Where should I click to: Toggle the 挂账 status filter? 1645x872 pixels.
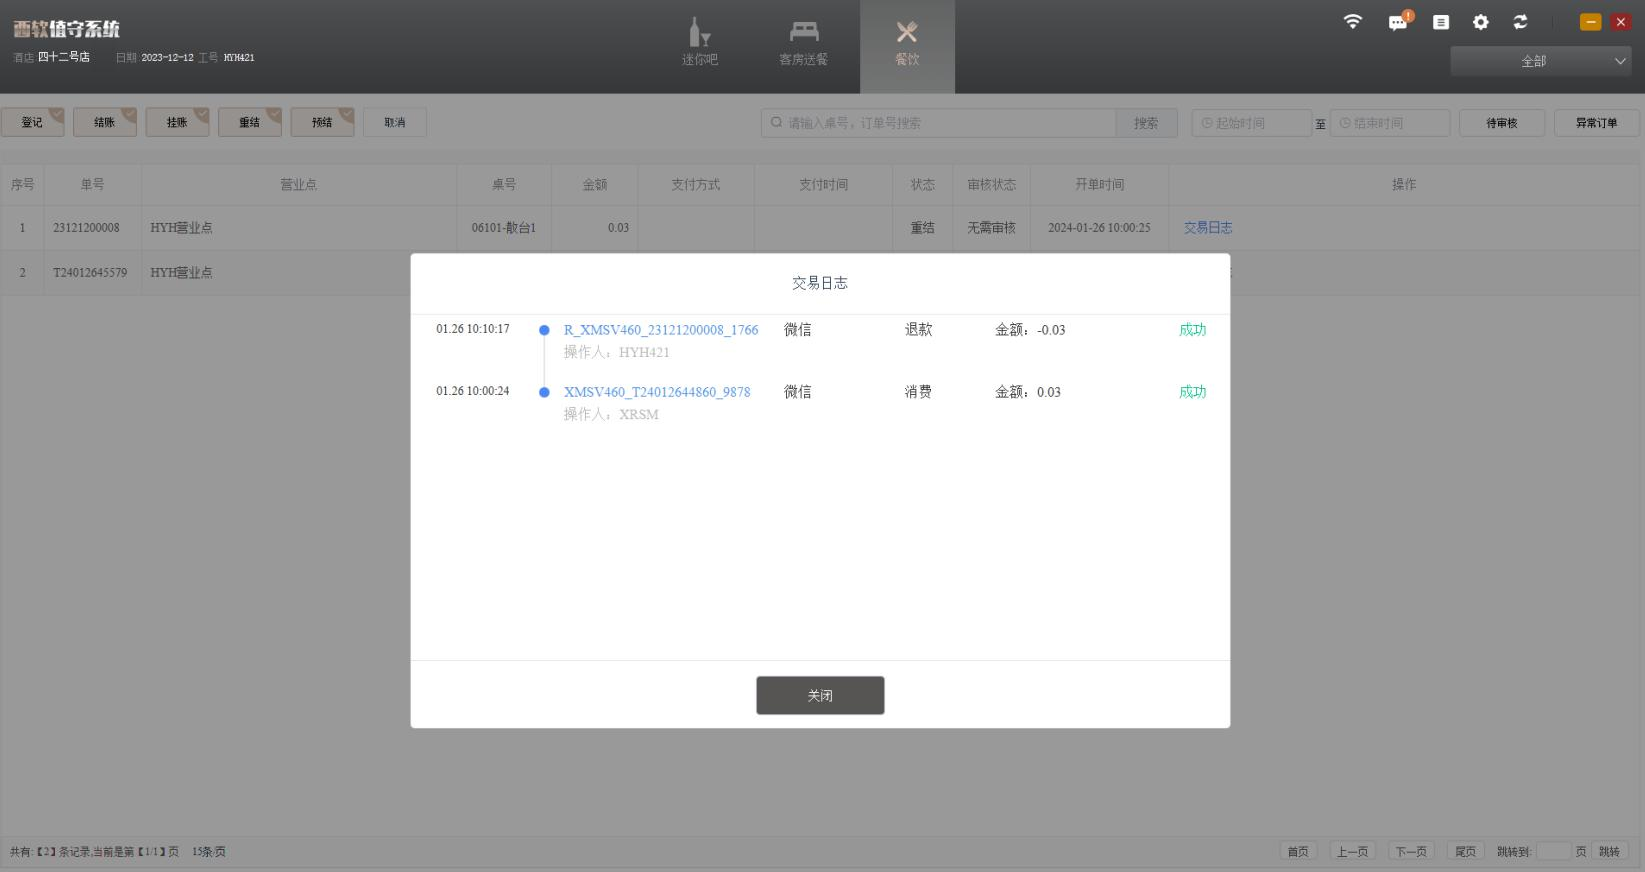(x=177, y=123)
